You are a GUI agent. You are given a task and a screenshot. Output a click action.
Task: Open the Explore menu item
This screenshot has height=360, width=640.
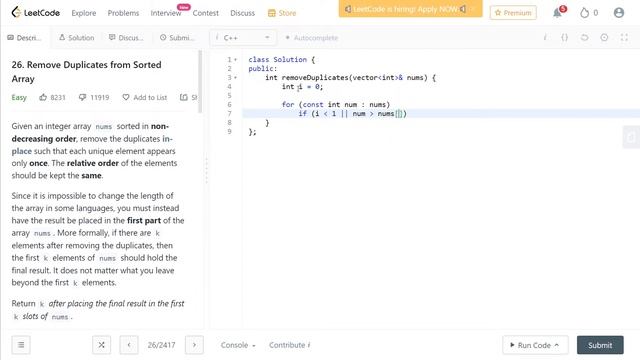click(84, 13)
